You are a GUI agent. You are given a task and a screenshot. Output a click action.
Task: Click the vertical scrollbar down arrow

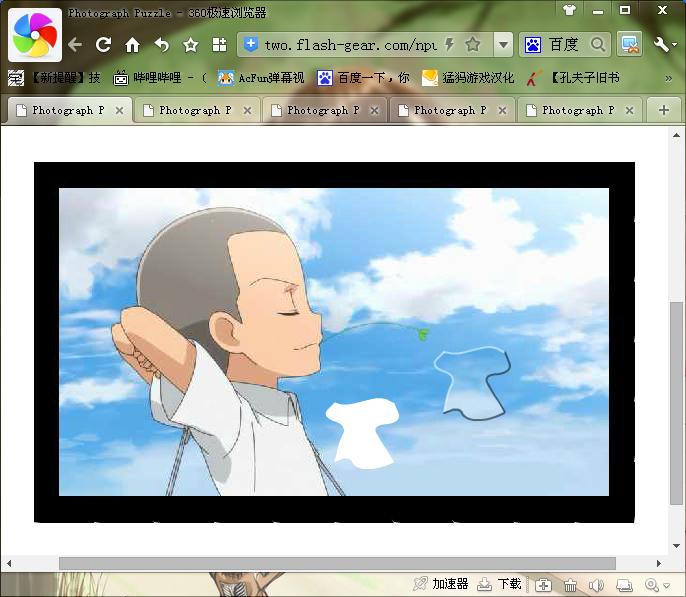(x=676, y=545)
